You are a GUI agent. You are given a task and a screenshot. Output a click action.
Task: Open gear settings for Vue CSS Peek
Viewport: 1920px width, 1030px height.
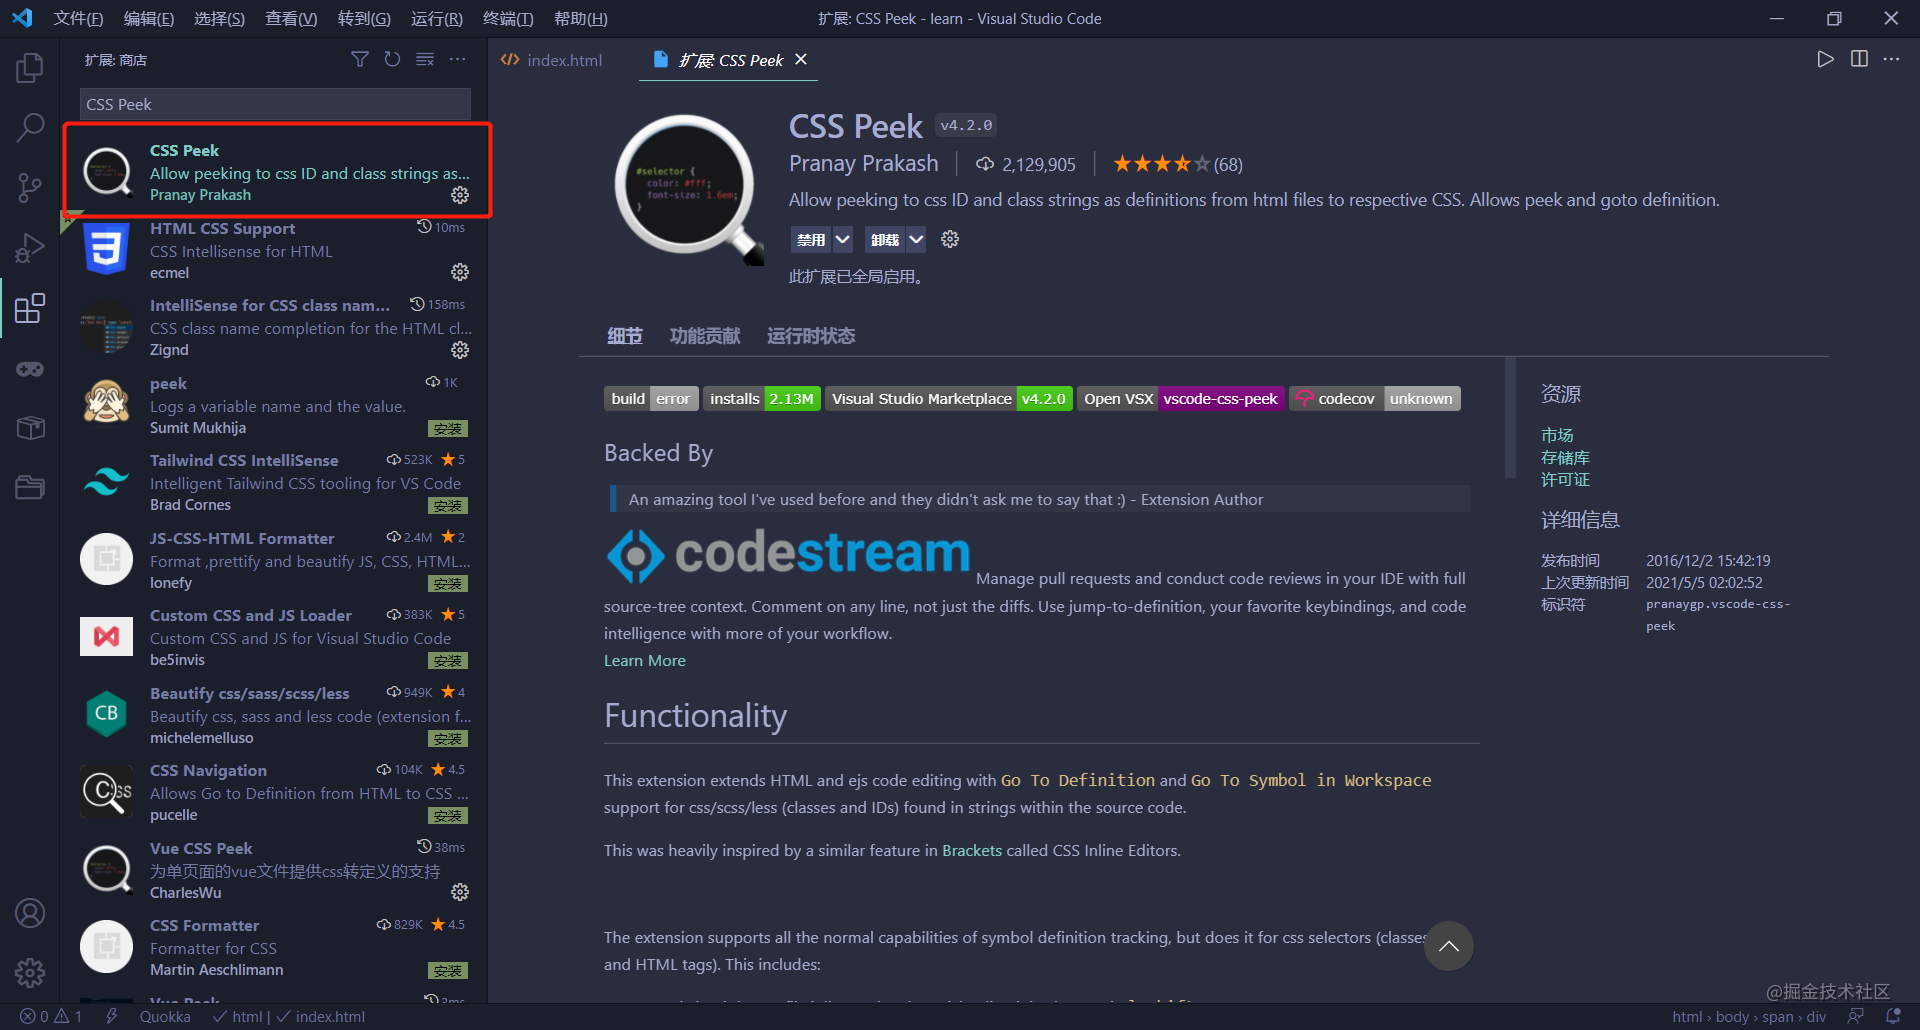[460, 892]
